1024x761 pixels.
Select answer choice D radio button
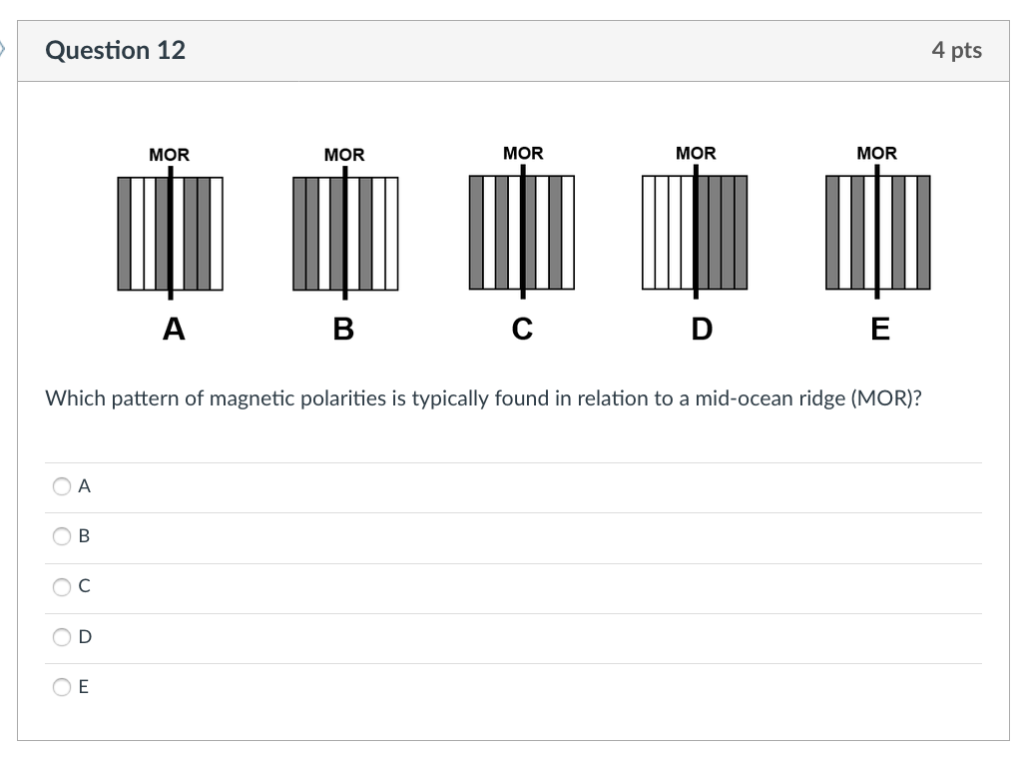coord(61,636)
